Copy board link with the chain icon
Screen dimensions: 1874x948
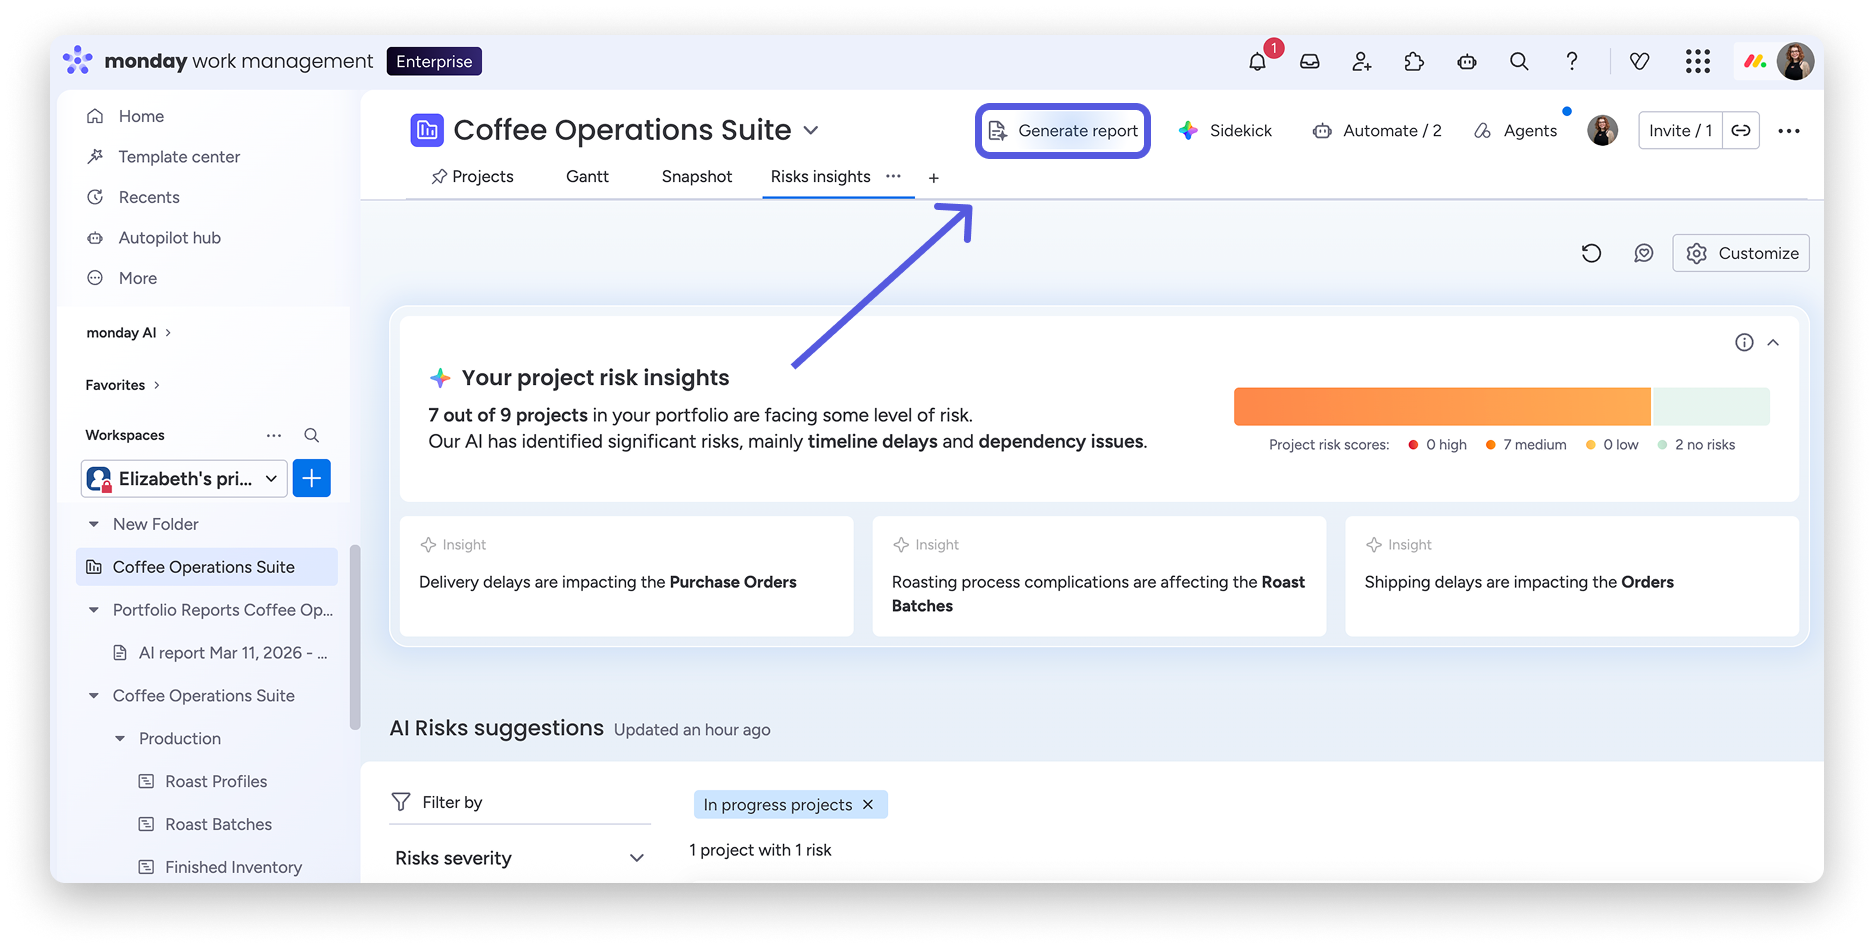(1741, 131)
